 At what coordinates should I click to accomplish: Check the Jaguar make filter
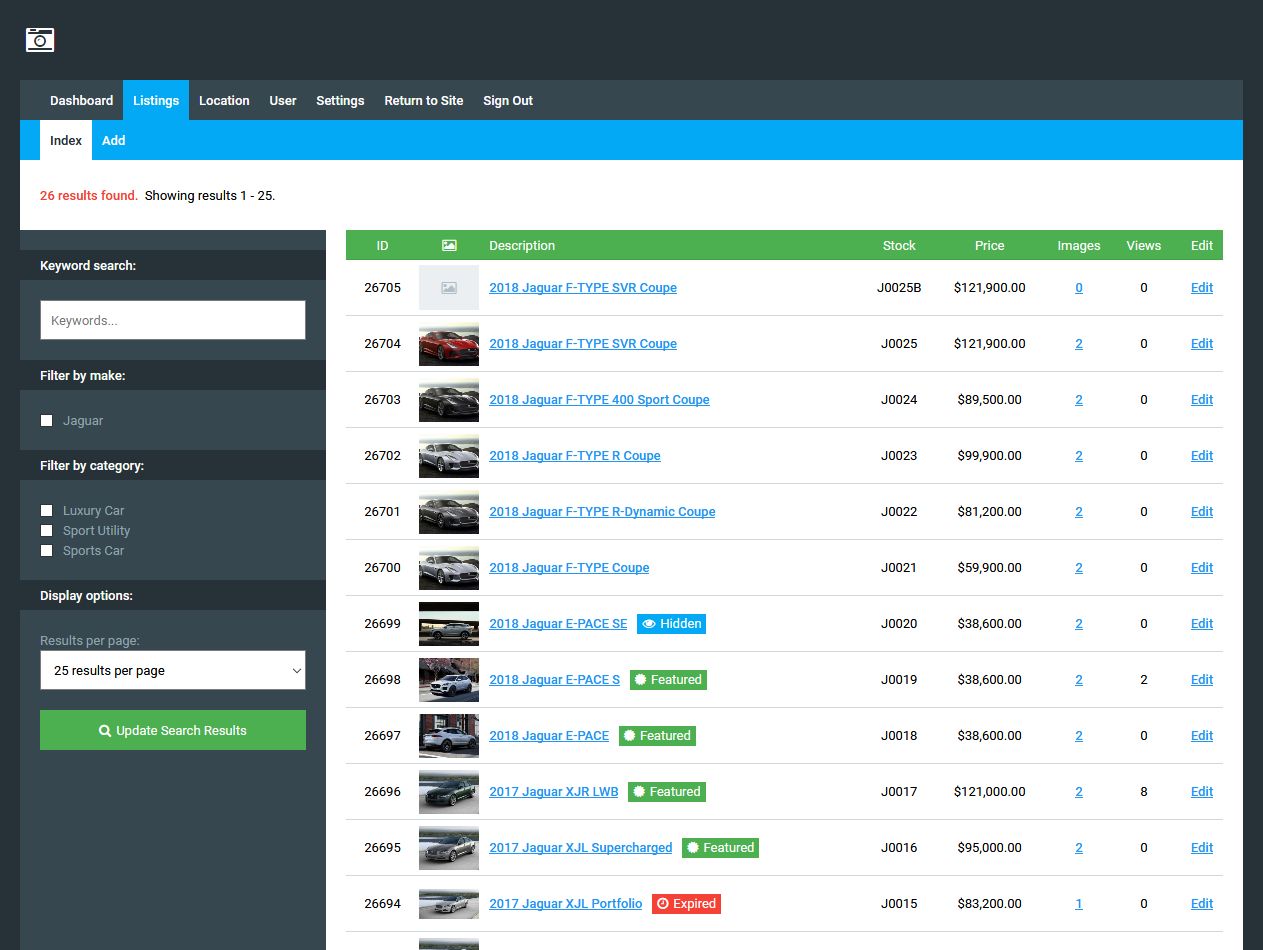[47, 421]
